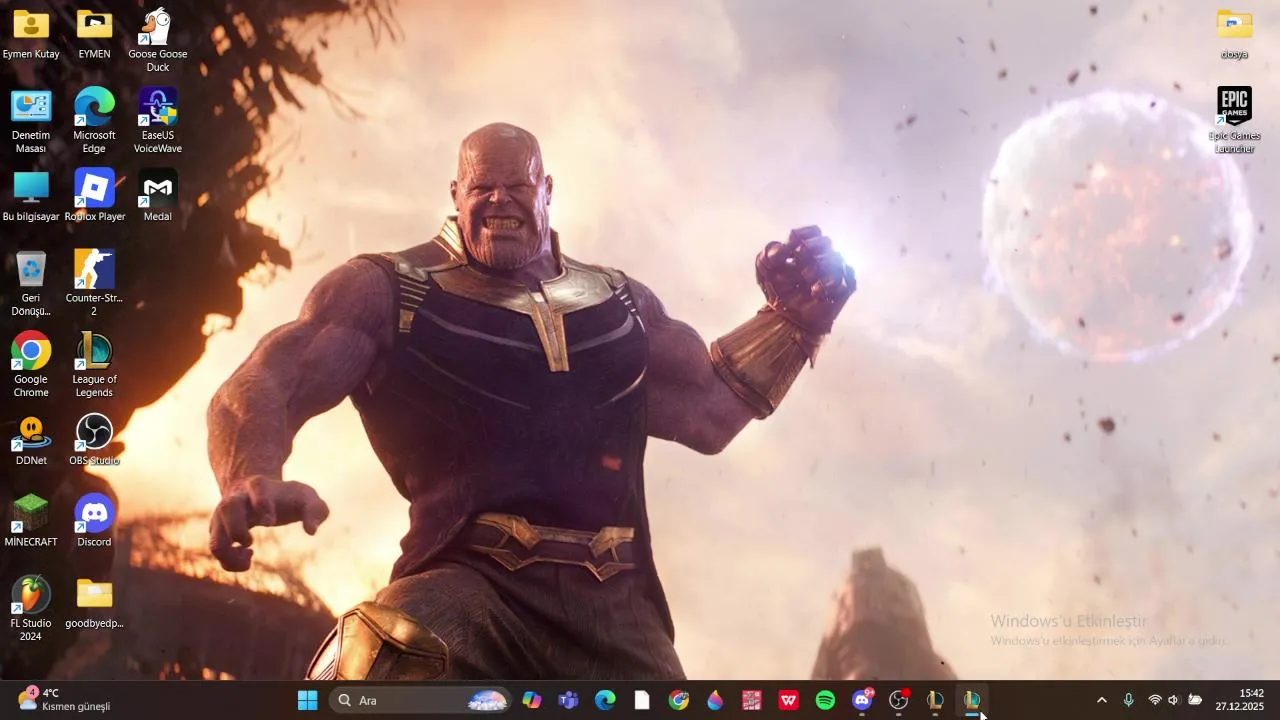1280x720 pixels.
Task: Open the goodbyedp... desktop folder
Action: pos(94,603)
